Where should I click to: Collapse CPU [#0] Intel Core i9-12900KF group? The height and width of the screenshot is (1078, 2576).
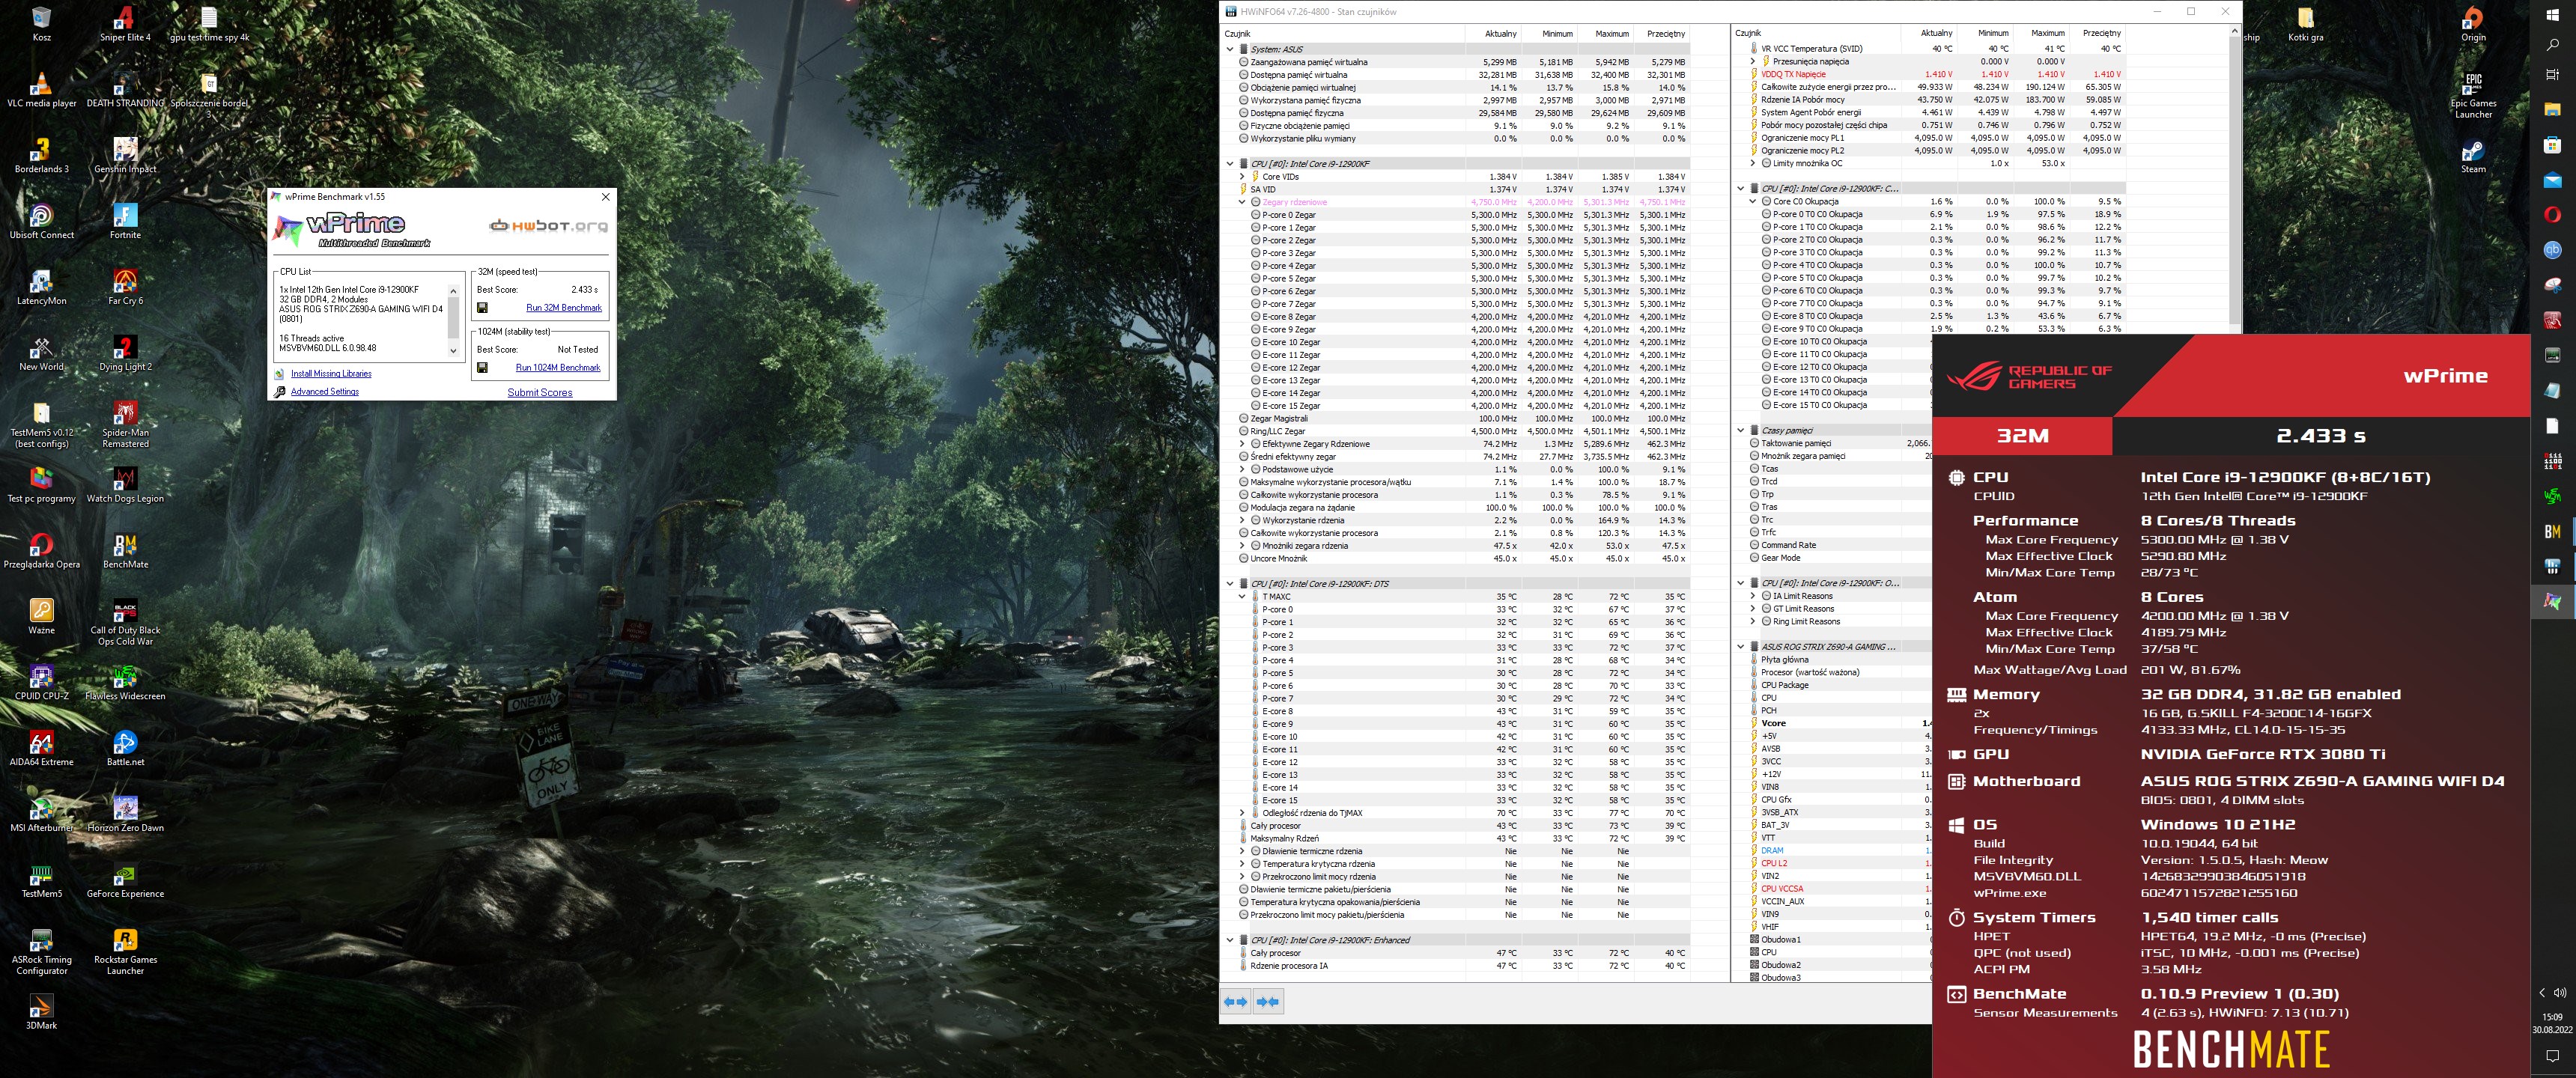[1230, 164]
